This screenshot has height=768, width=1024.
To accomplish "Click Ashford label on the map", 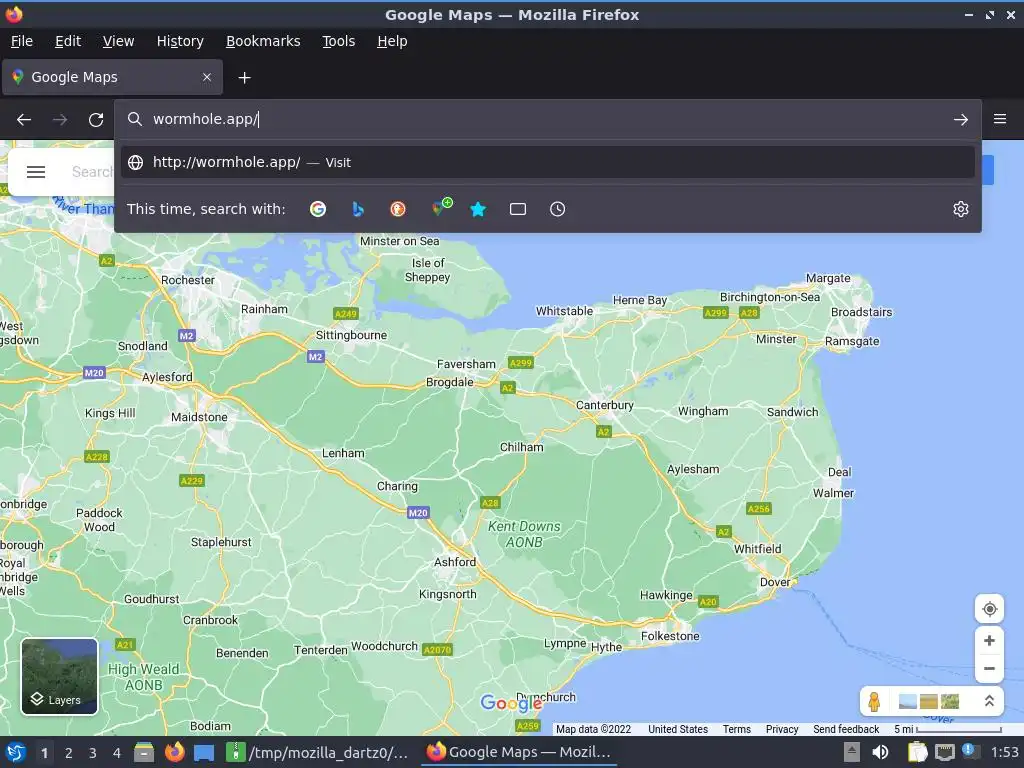I will tap(455, 562).
